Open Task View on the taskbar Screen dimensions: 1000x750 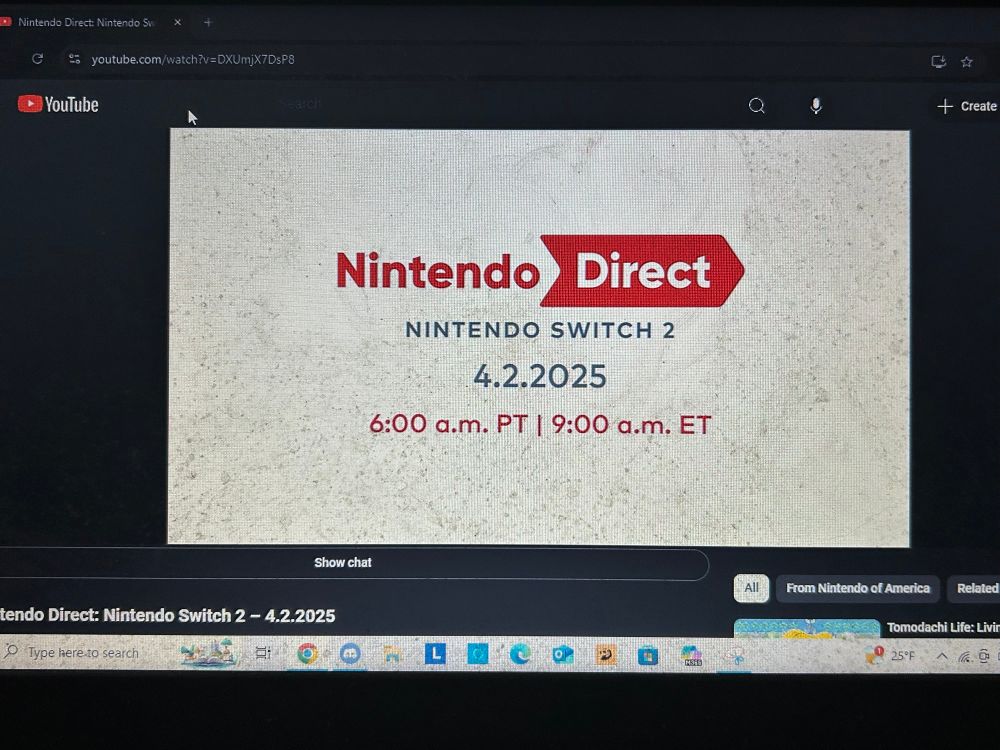pos(263,653)
